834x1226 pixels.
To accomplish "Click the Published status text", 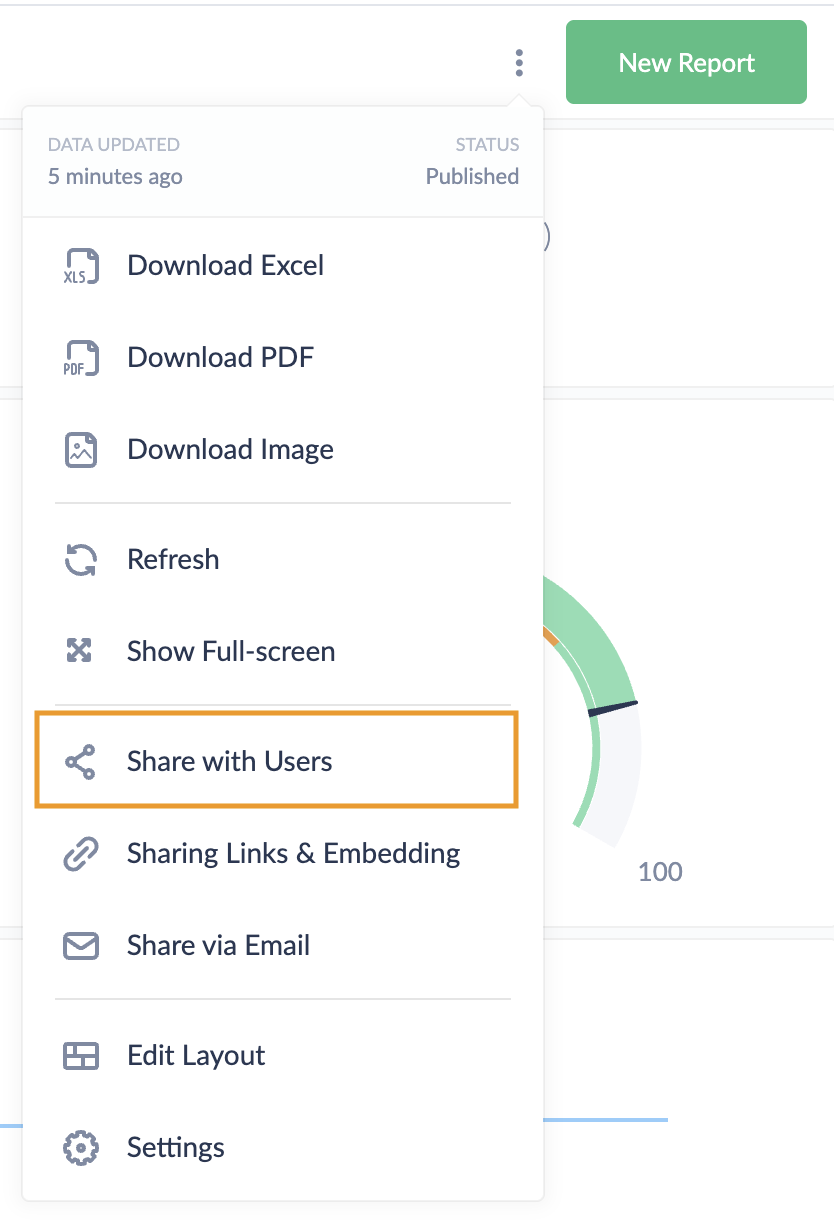I will coord(472,177).
